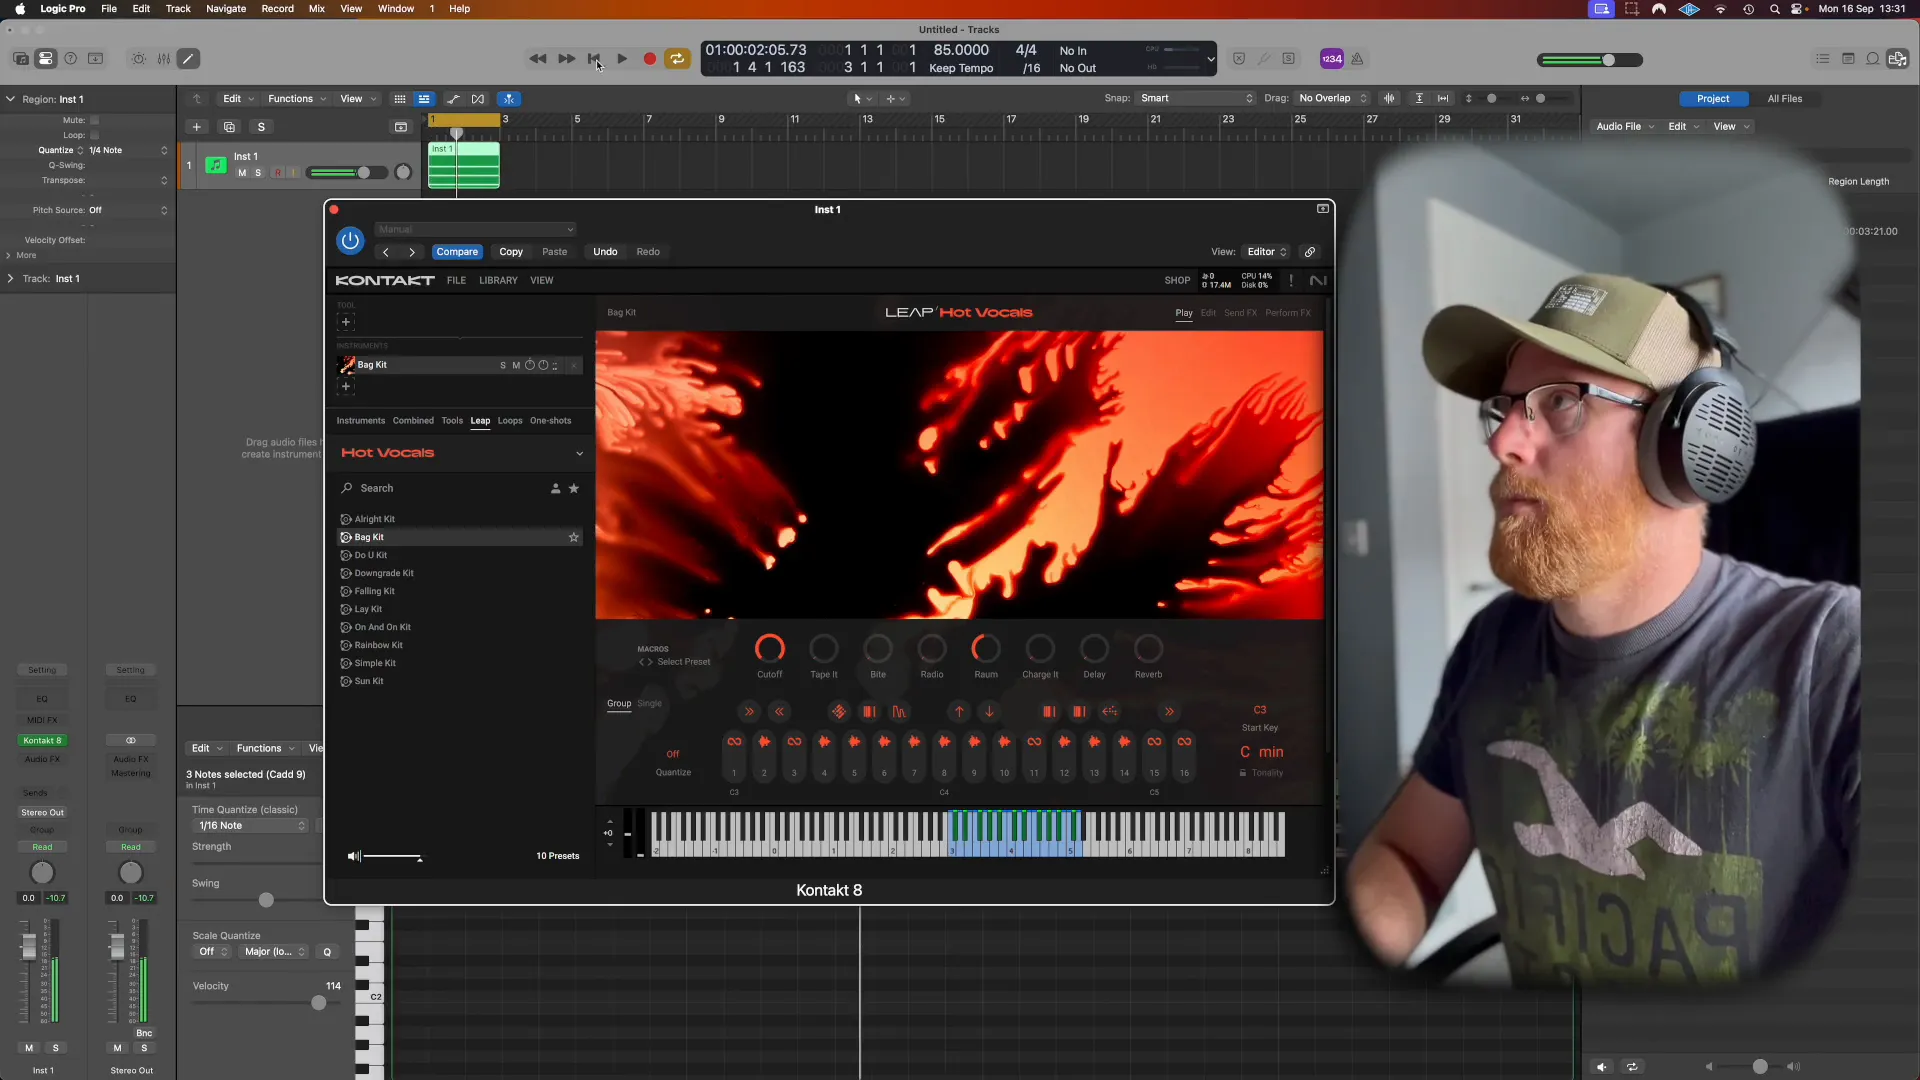This screenshot has width=1920, height=1080.
Task: Expand the Track: Inst 1 inspector section
Action: tap(10, 279)
